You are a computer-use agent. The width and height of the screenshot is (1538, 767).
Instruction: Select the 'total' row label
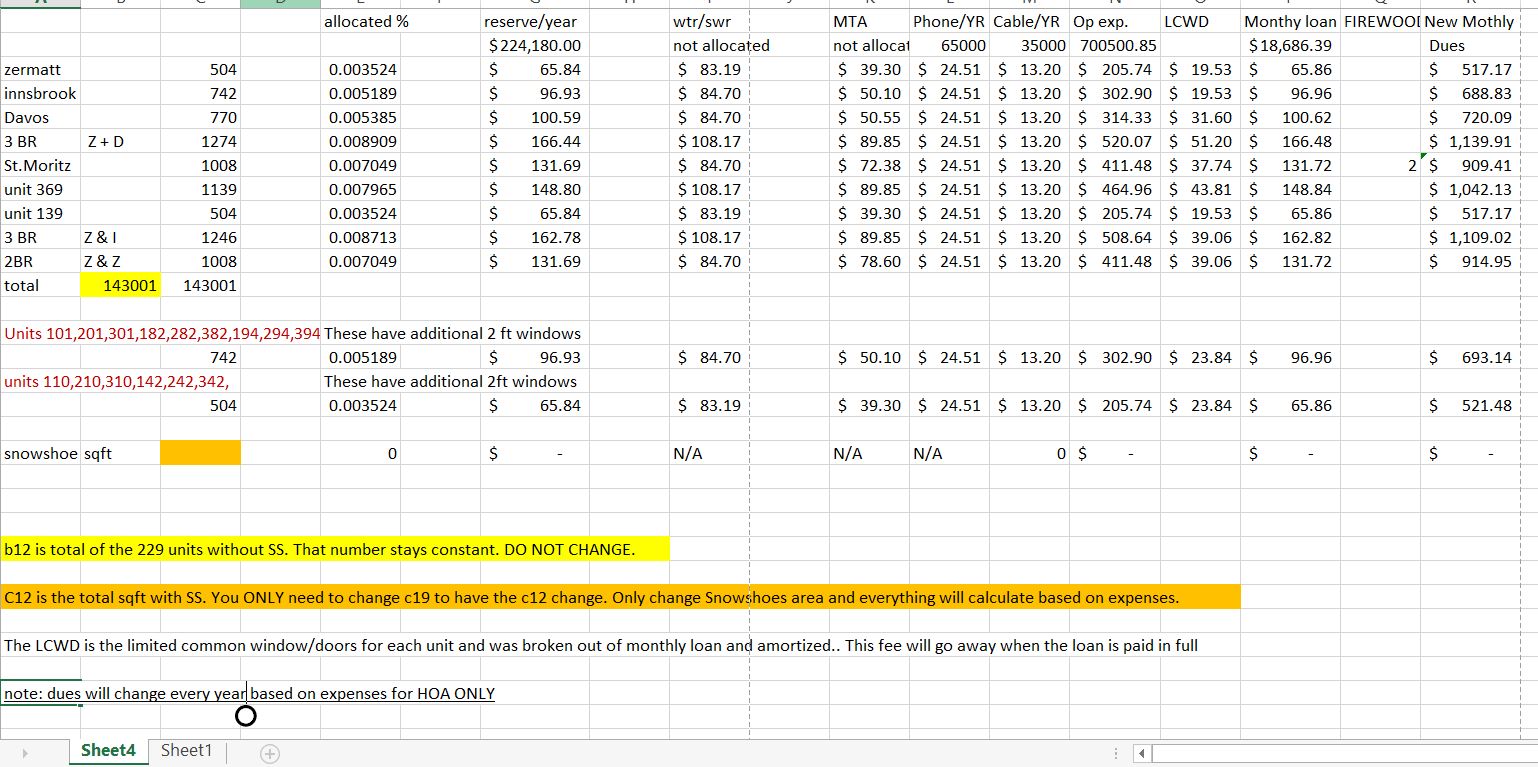click(x=41, y=286)
